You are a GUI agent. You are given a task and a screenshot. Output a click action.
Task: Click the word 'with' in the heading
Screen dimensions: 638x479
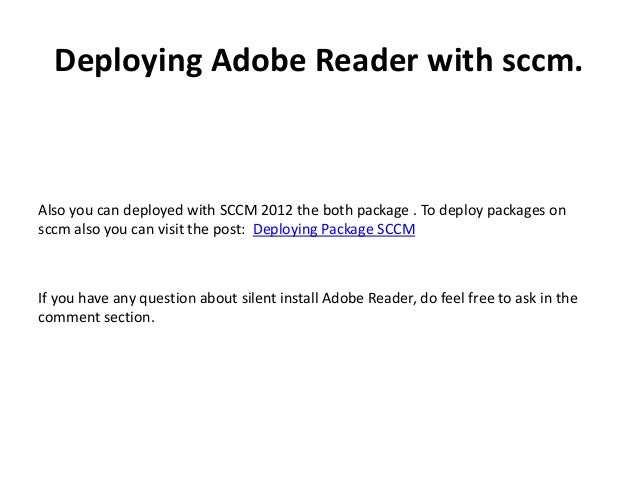click(x=460, y=59)
